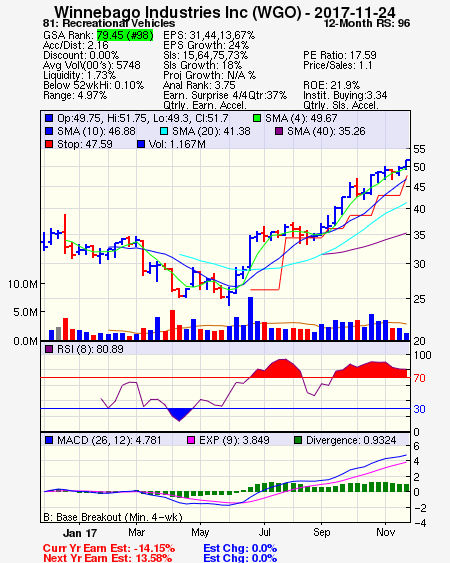Click the 'Liquidity: 1.73%' text

pos(79,75)
